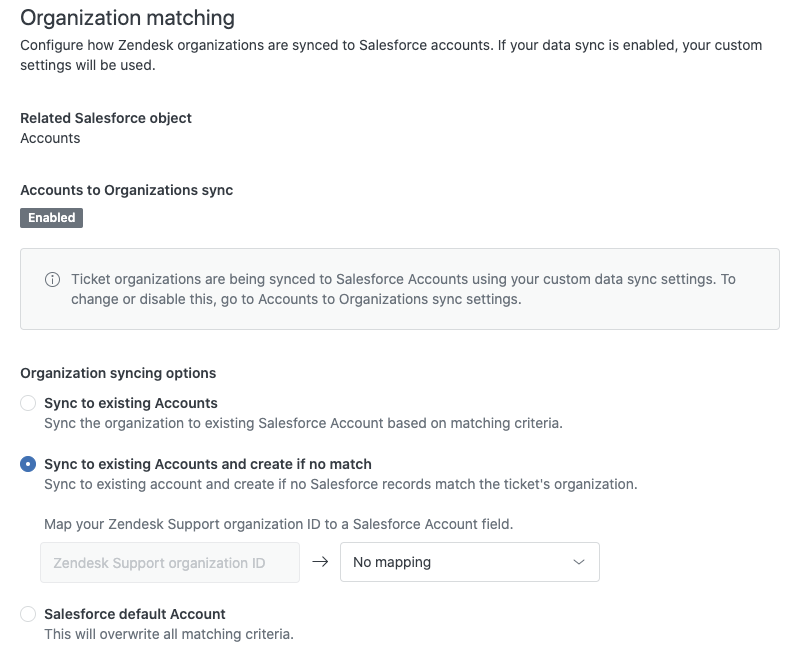Click the 'Related Salesforce object' label

106,118
